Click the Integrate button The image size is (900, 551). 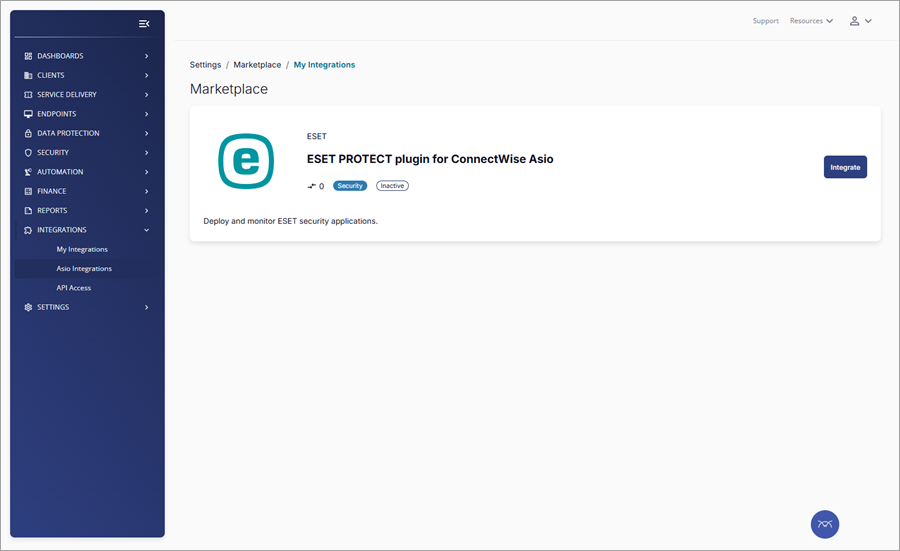point(845,167)
